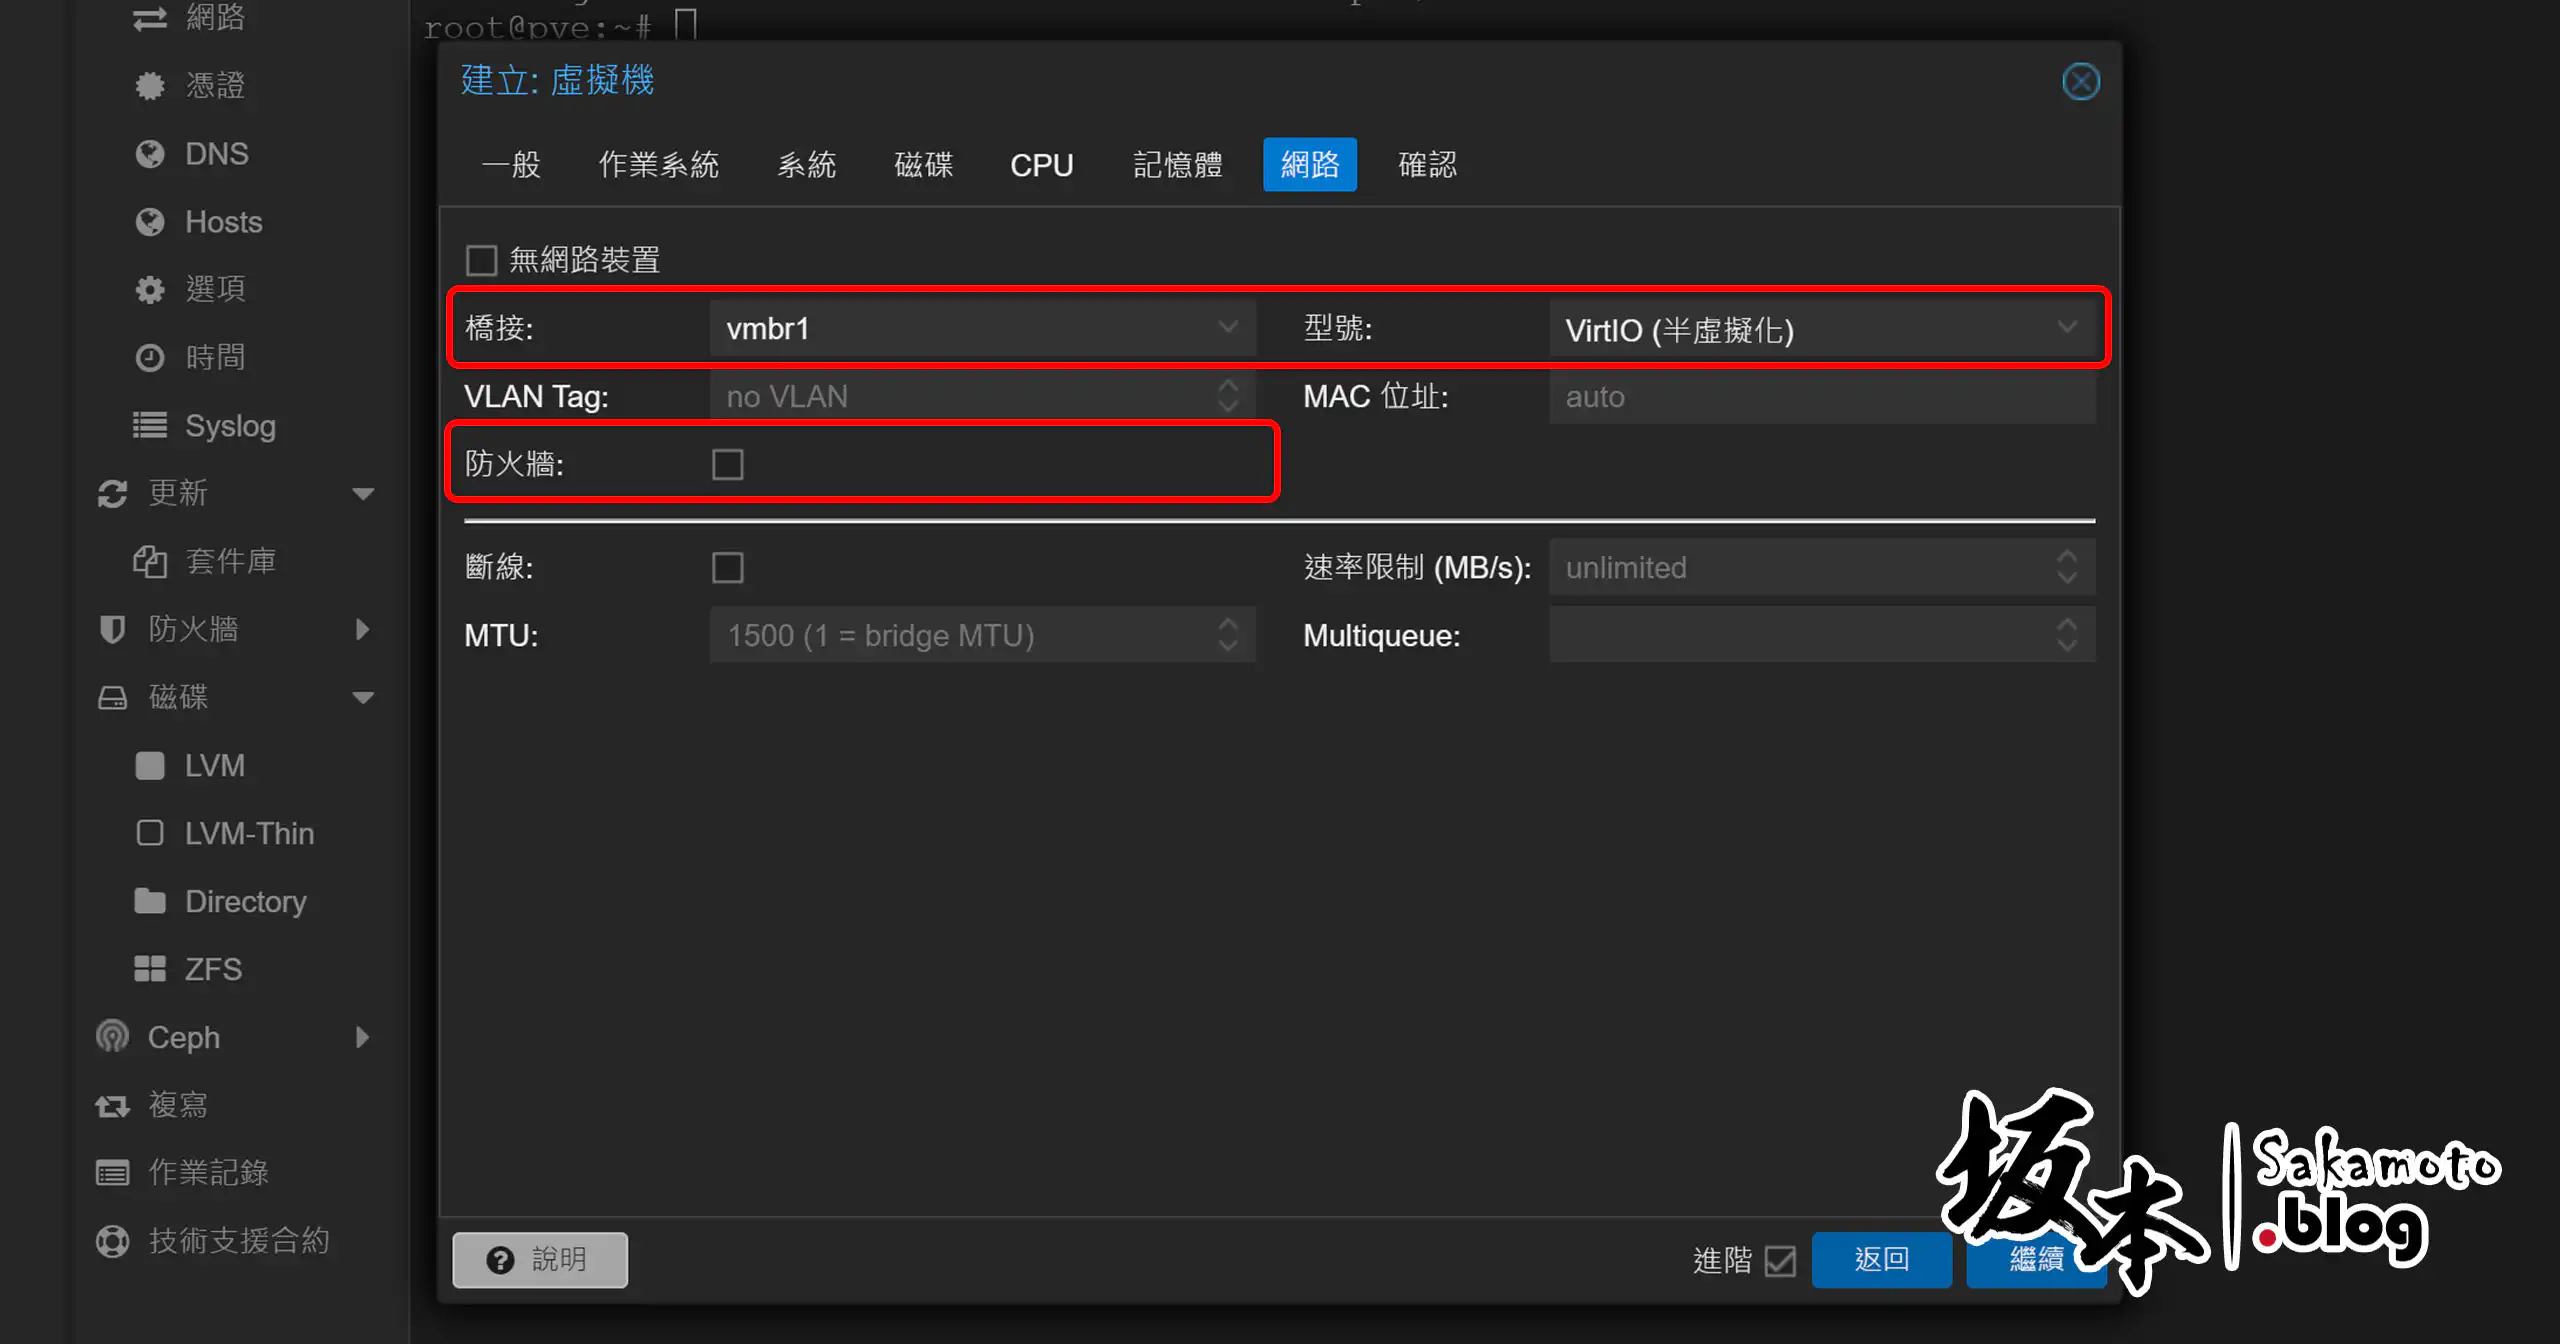Open the 說明 help dialog

tap(539, 1259)
